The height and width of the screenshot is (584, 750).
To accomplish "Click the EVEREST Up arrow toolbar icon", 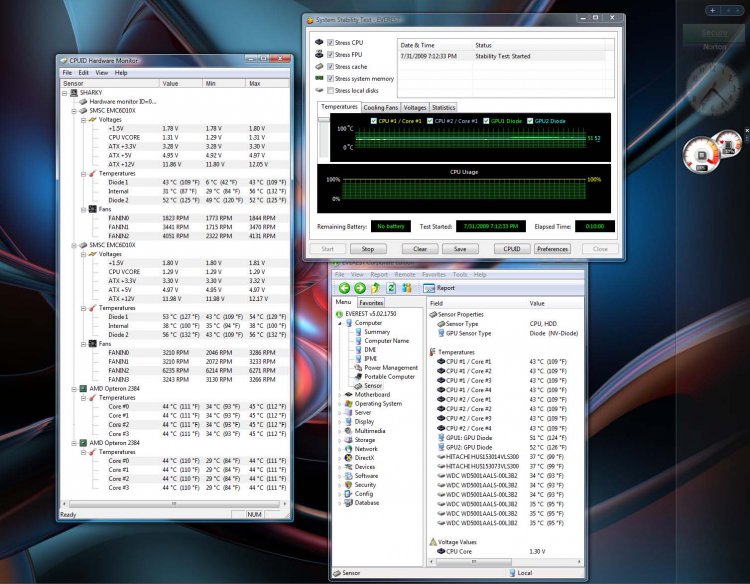I will click(x=375, y=288).
